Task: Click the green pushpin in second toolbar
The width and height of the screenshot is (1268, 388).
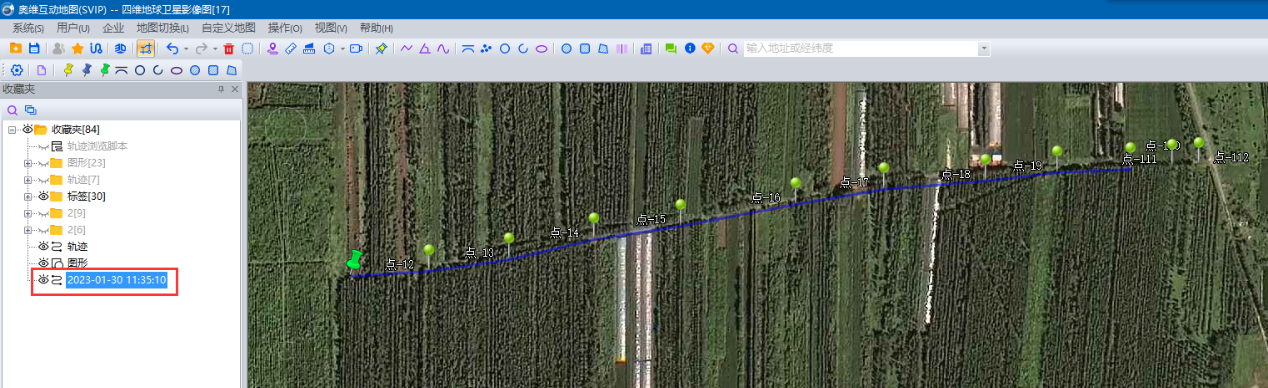Action: [x=104, y=70]
